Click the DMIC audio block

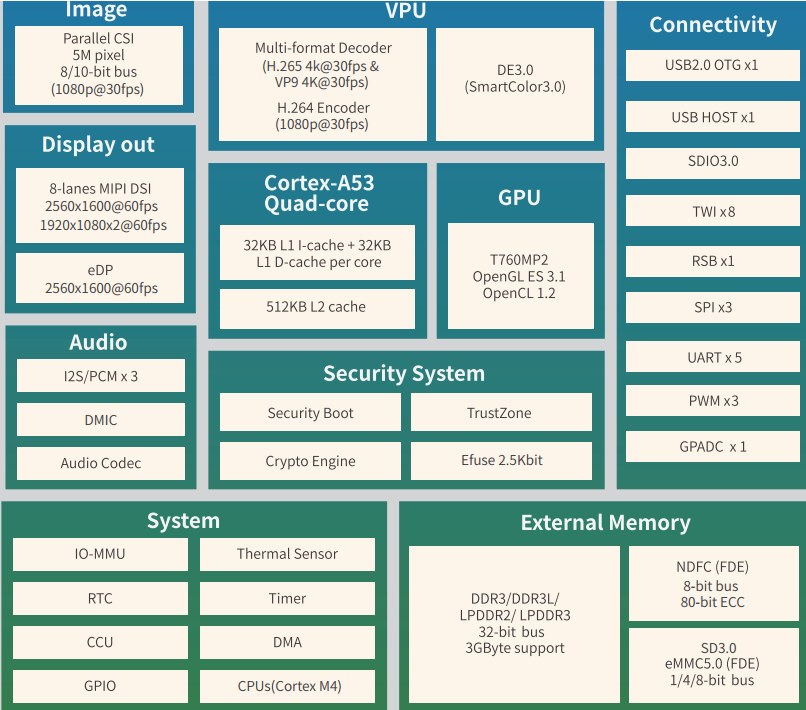100,420
